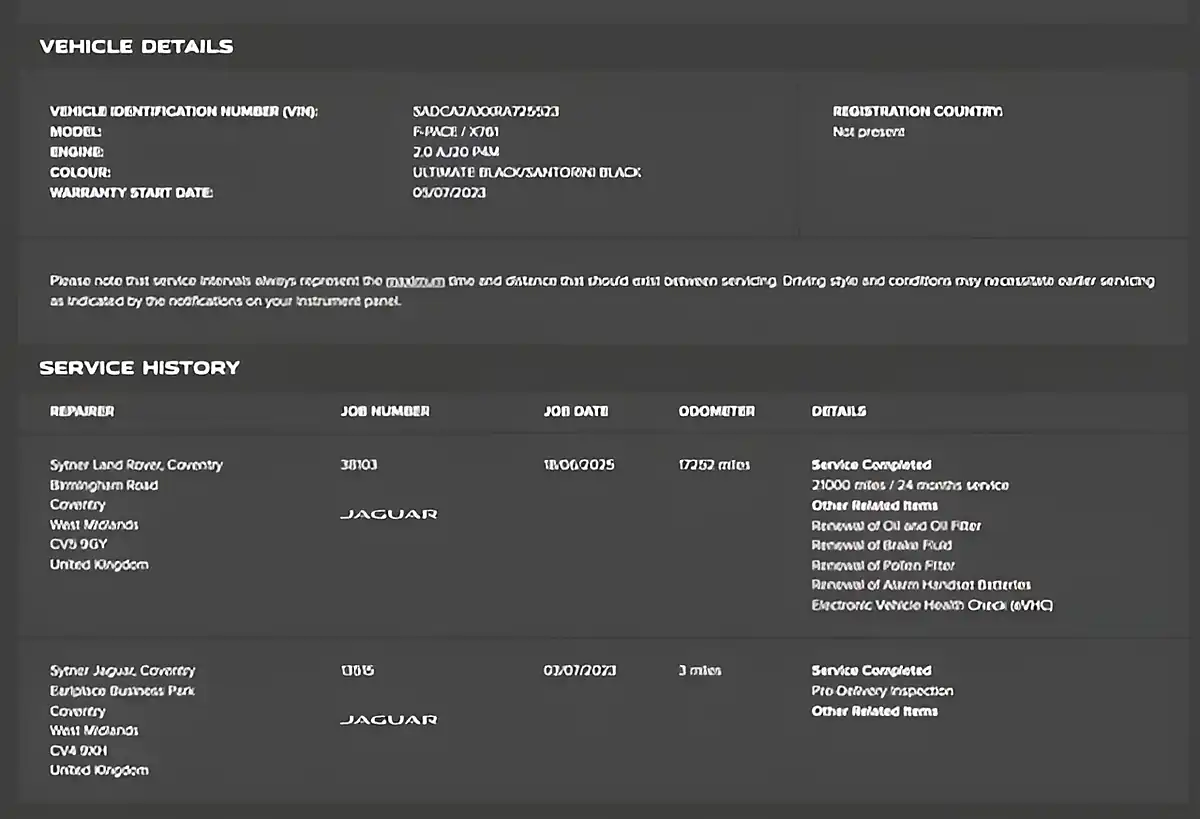Select the job date 03/07/2023 in second row
This screenshot has width=1200, height=819.
580,671
